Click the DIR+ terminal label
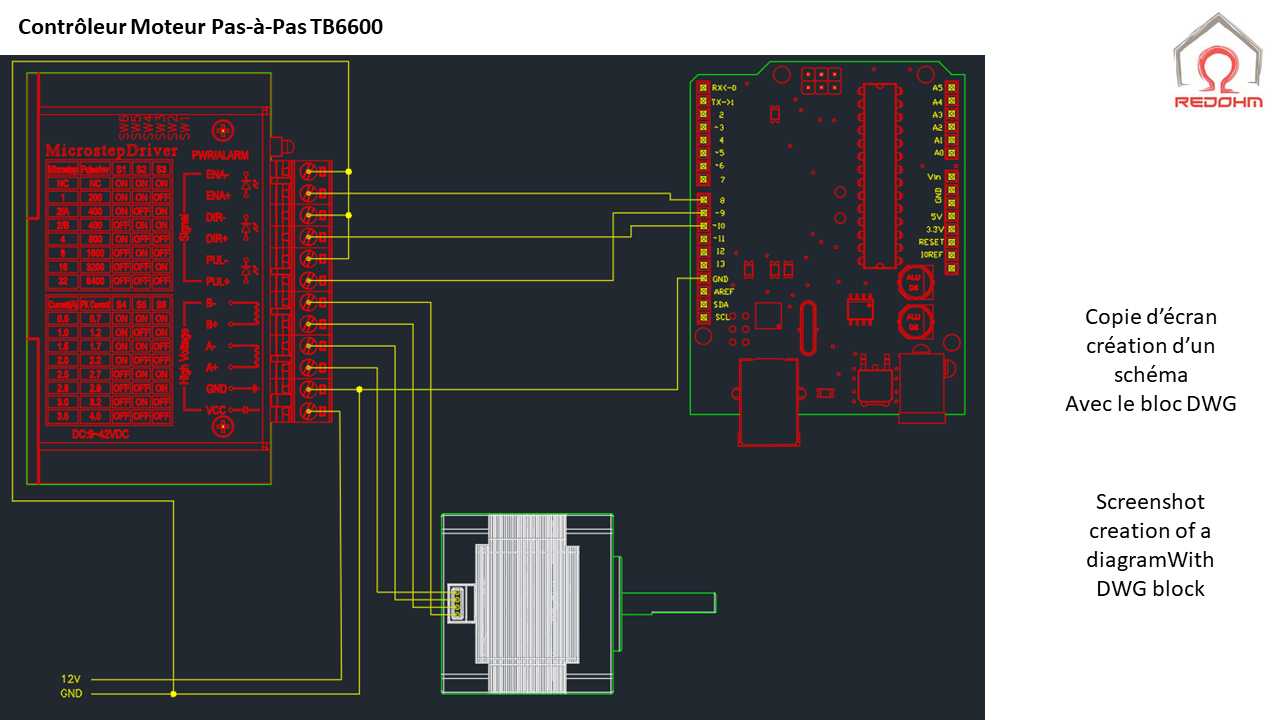 217,238
